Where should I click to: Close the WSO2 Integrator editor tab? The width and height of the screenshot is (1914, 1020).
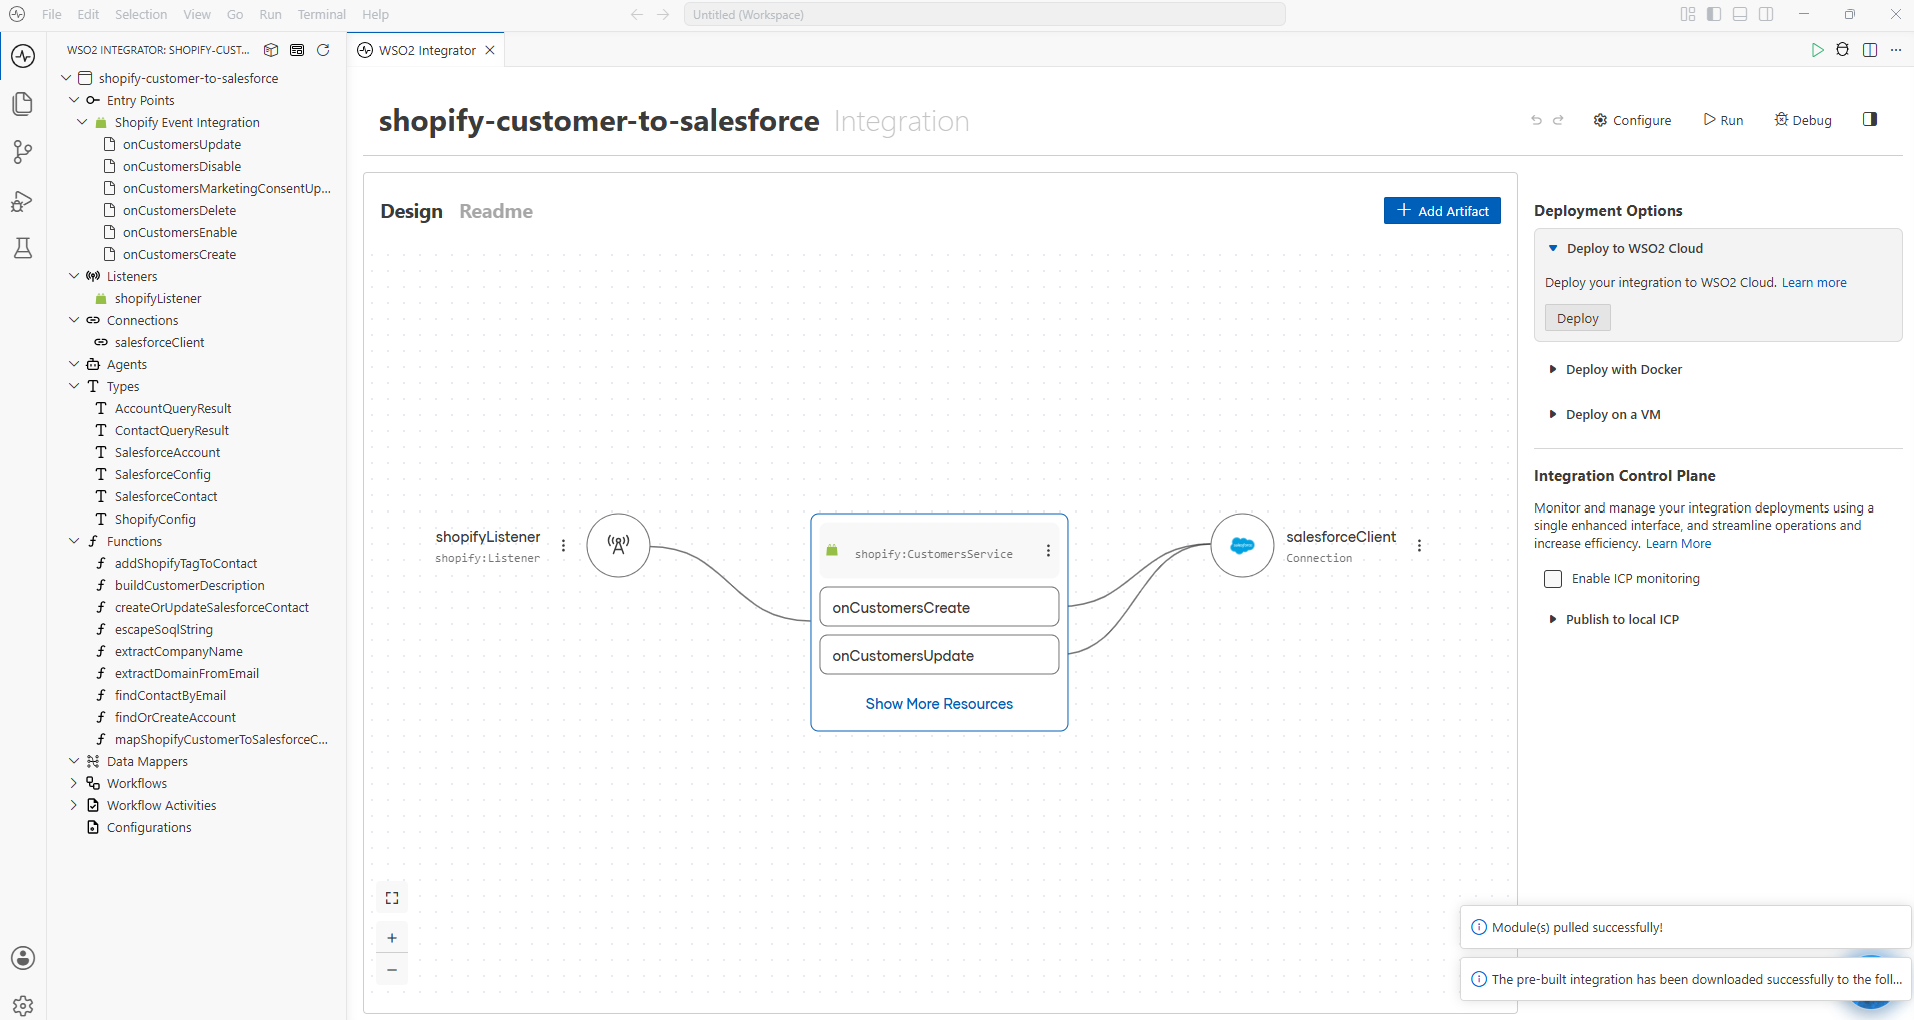click(490, 50)
